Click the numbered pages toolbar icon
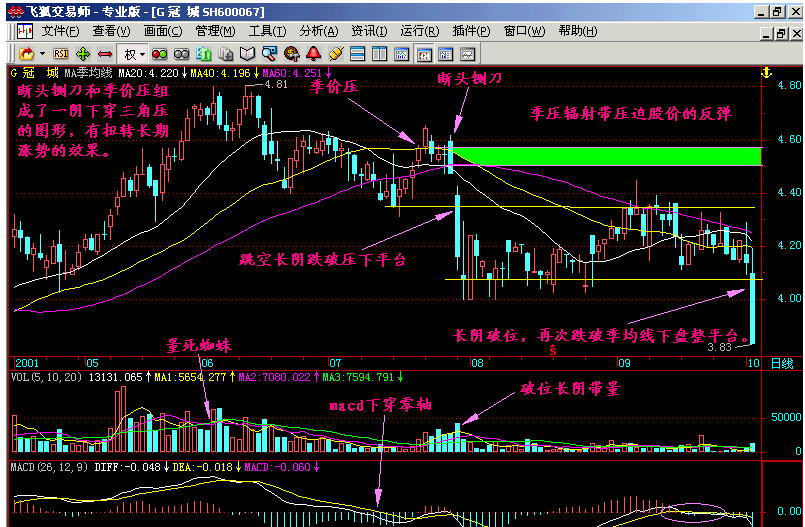 coord(204,54)
